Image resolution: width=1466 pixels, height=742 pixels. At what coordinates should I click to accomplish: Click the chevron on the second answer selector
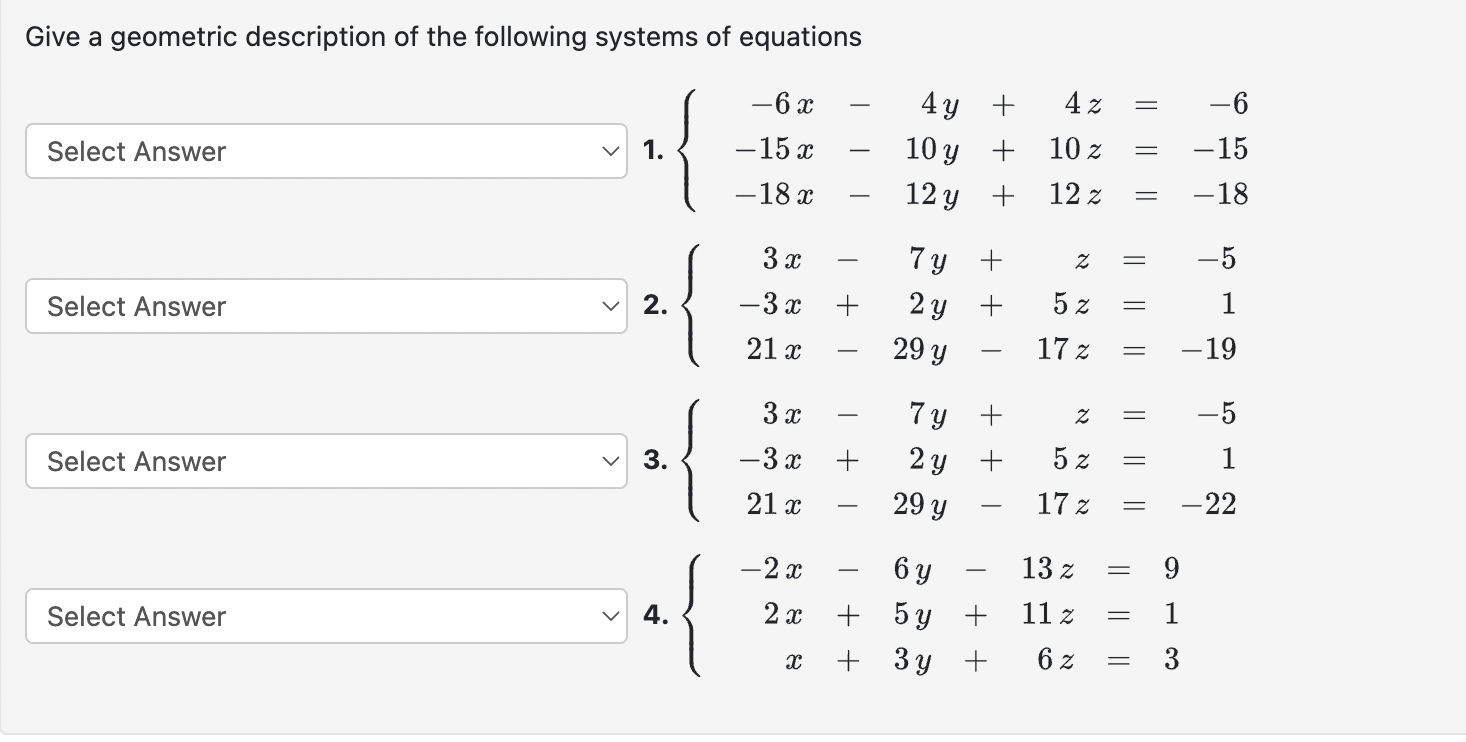pyautogui.click(x=609, y=306)
